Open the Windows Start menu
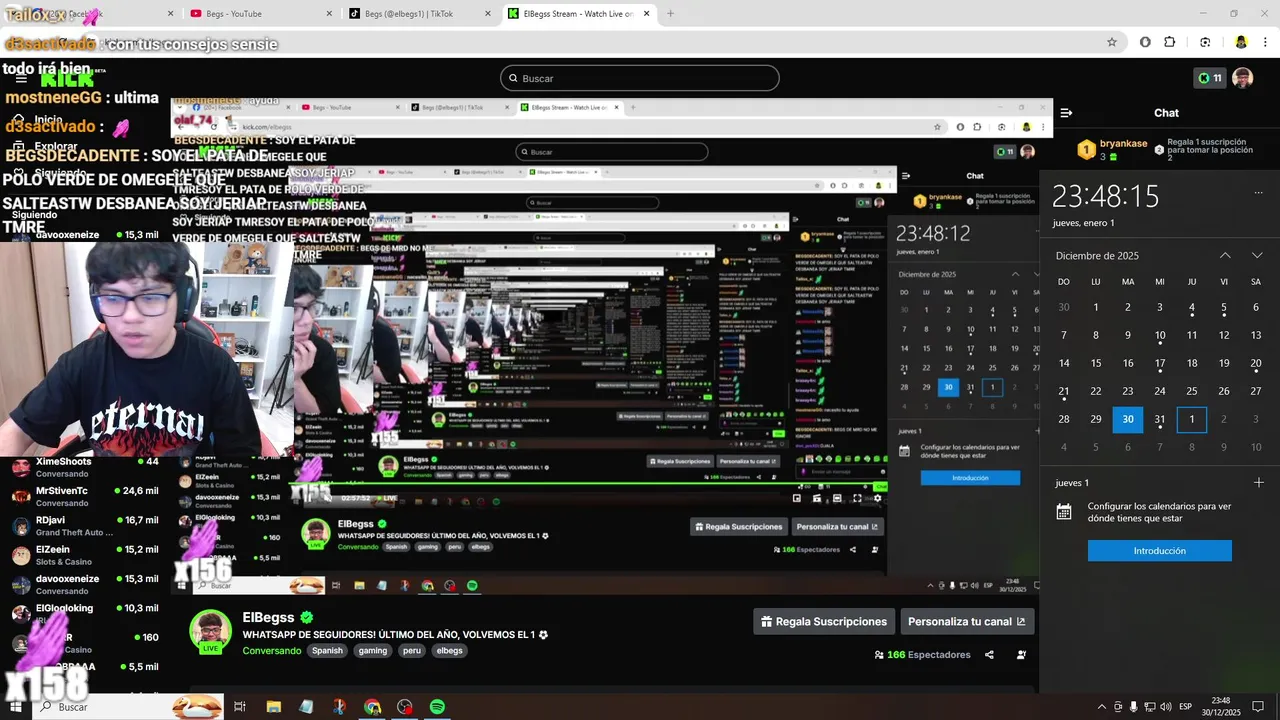1280x720 pixels. coord(14,707)
